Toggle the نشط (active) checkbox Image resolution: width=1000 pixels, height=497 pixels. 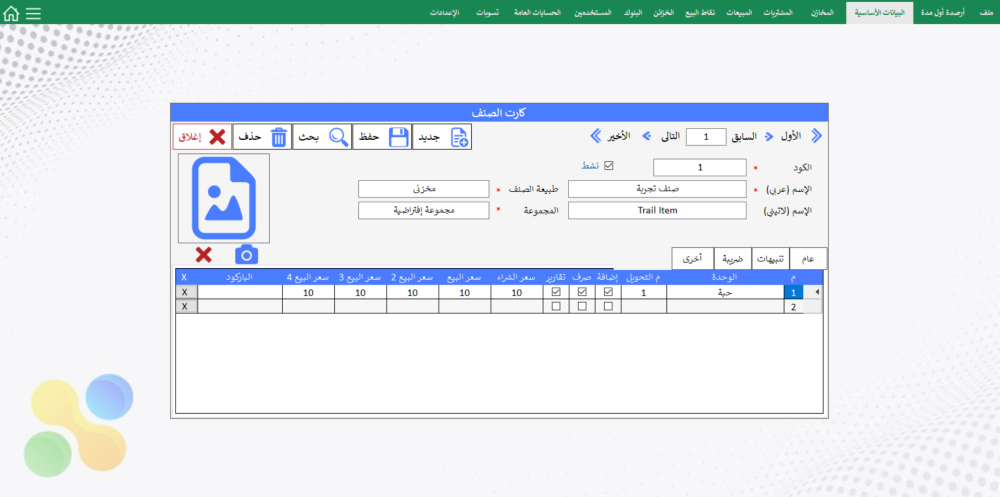(609, 166)
